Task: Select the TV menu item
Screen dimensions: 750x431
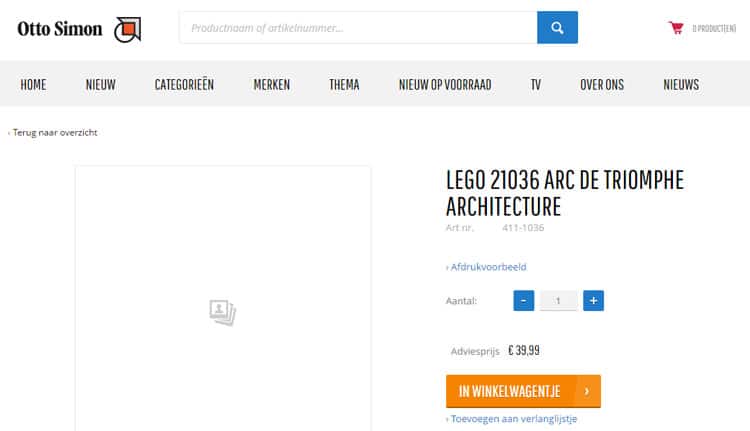Action: click(535, 85)
